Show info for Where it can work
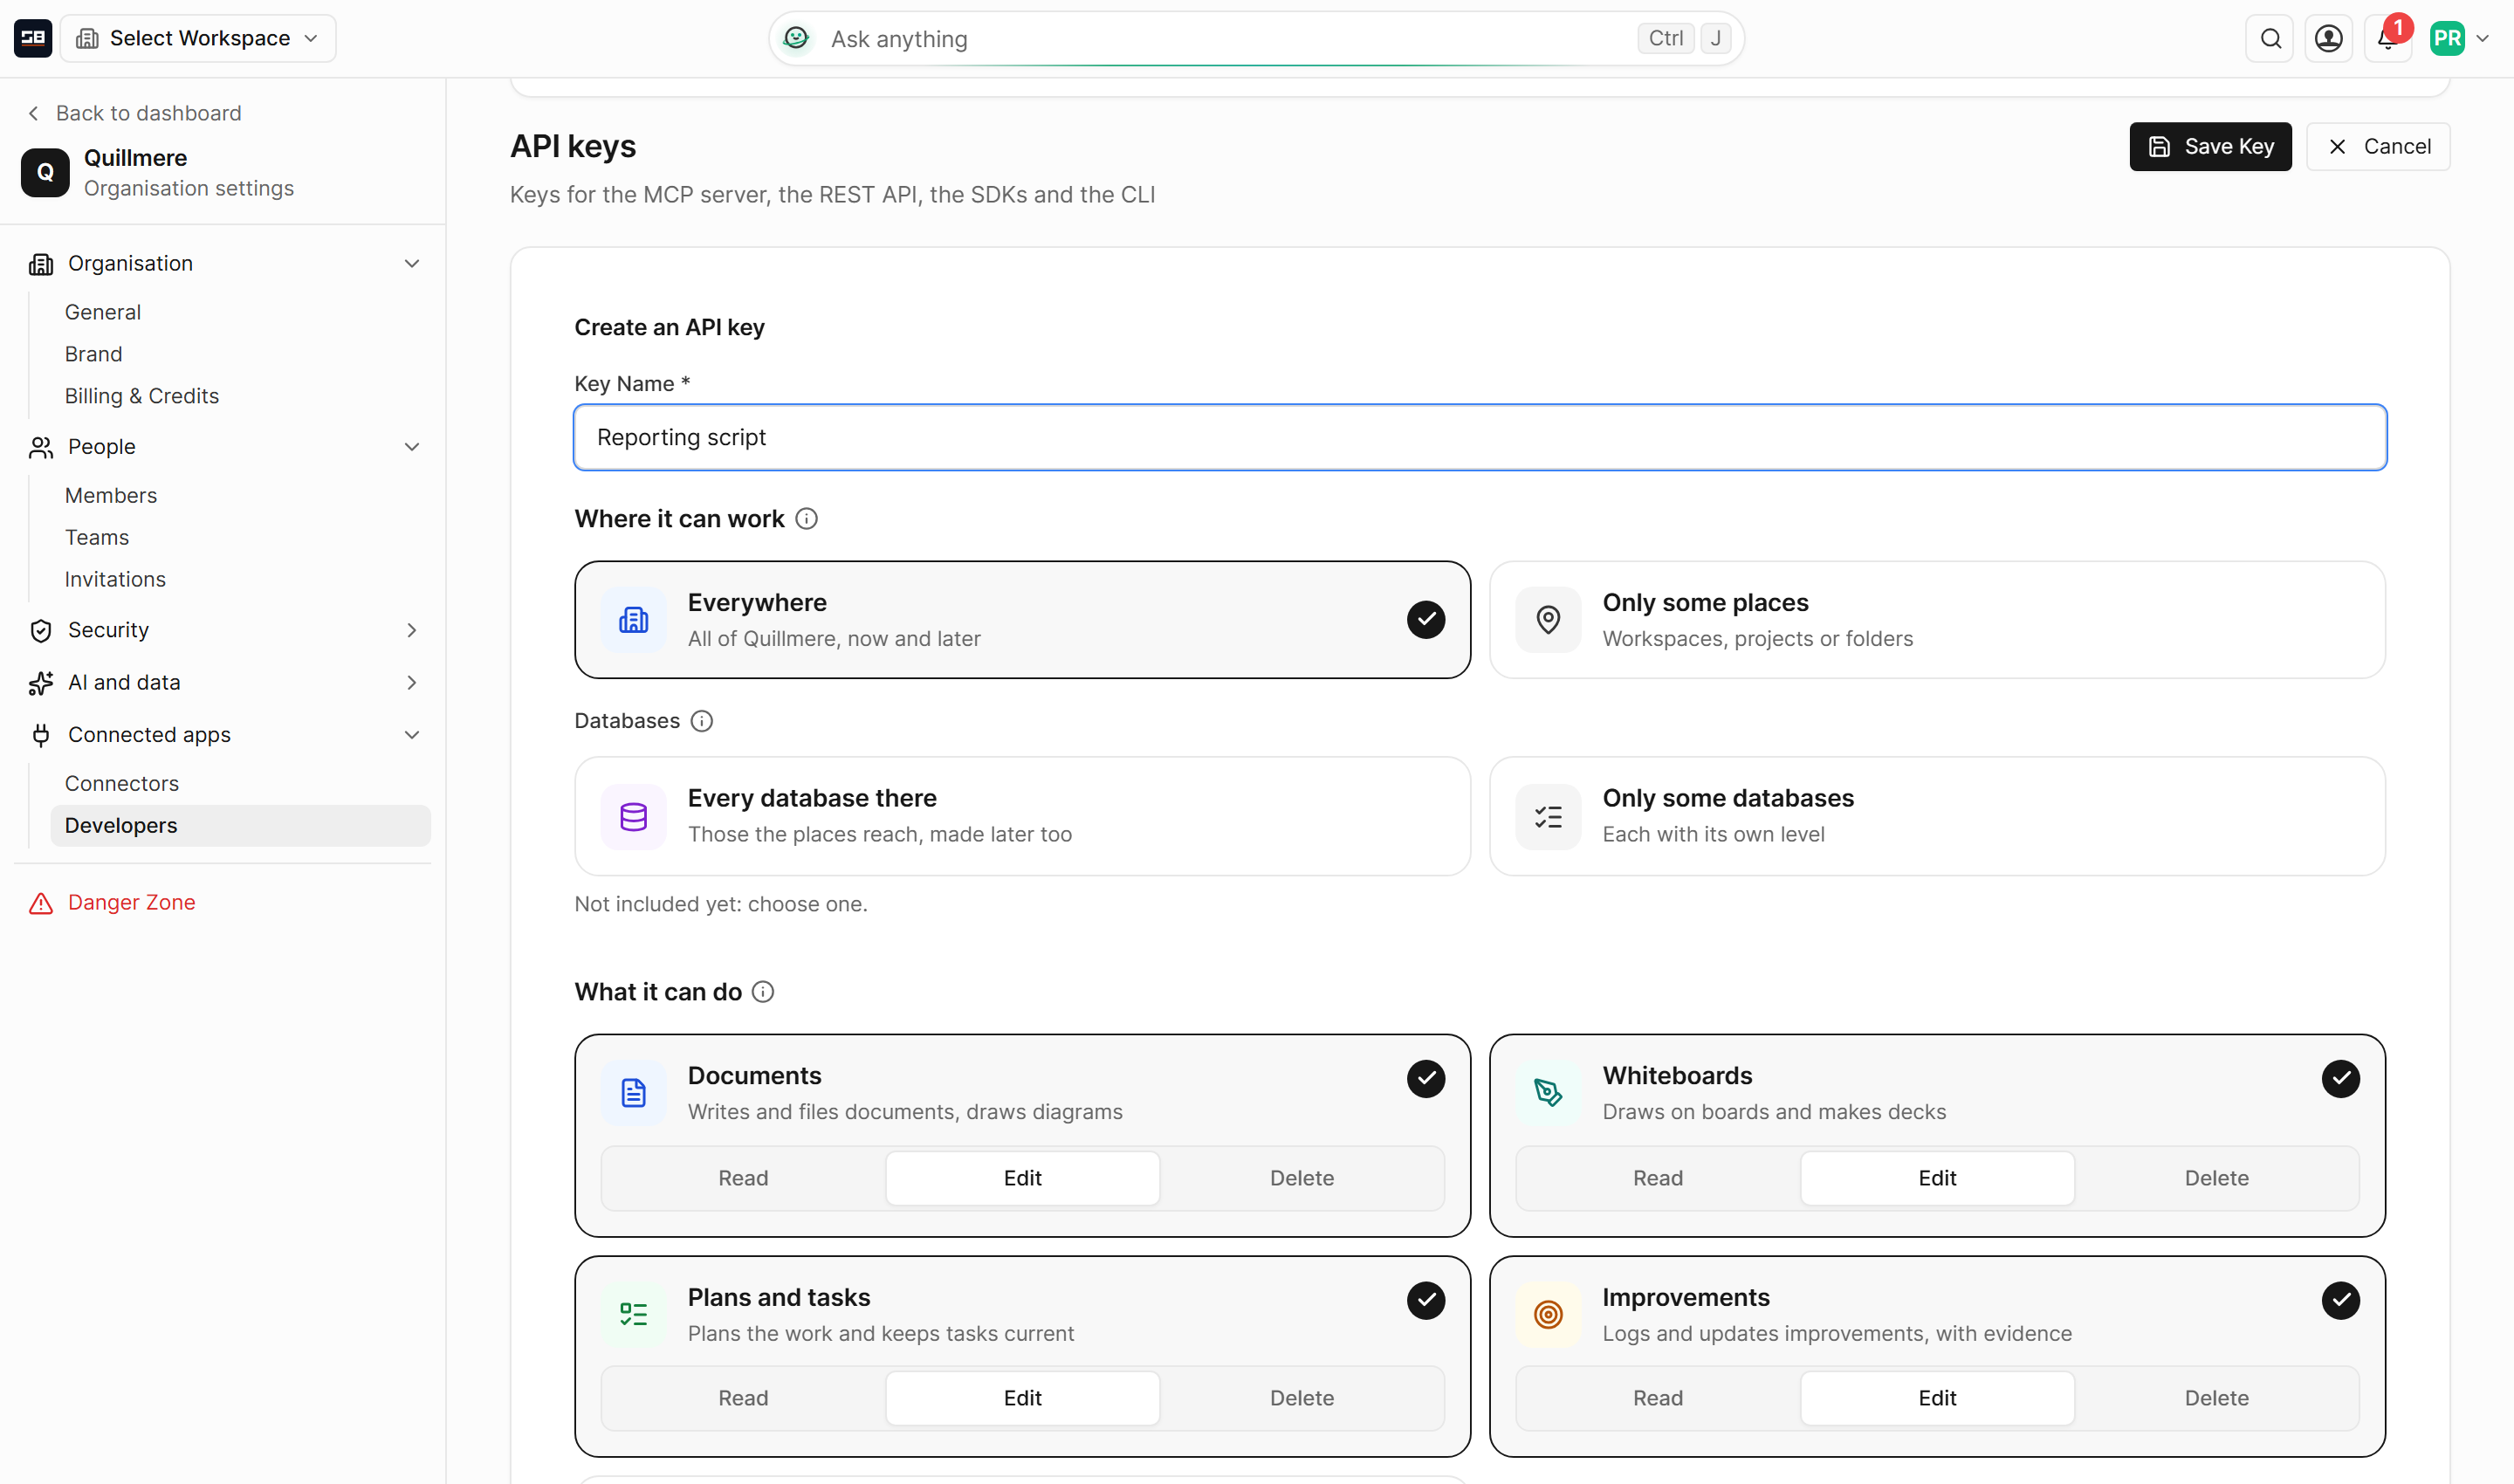 (x=806, y=519)
